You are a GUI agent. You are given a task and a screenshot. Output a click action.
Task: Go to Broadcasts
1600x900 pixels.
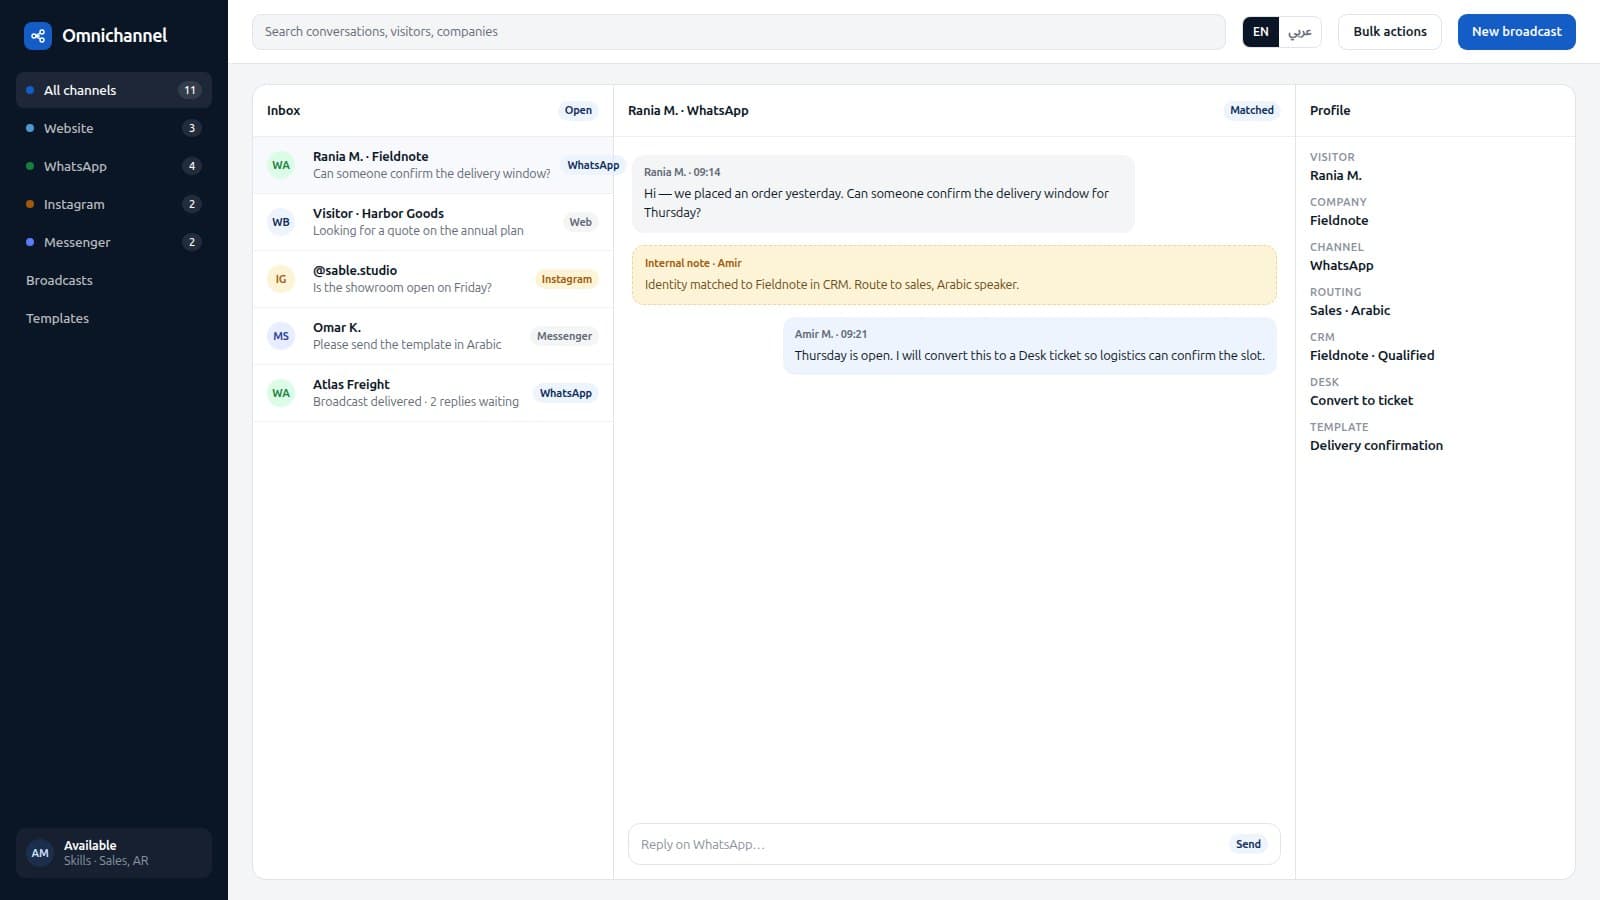(x=114, y=280)
